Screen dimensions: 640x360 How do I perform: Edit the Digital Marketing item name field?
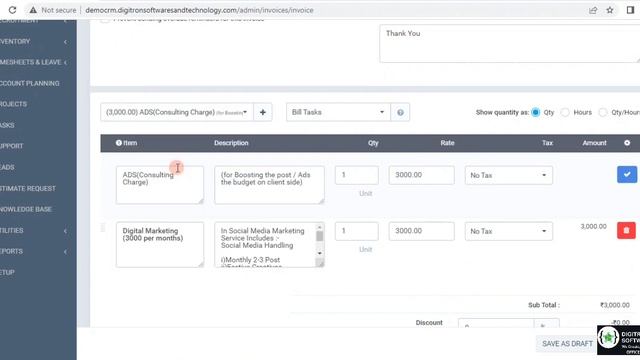160,244
